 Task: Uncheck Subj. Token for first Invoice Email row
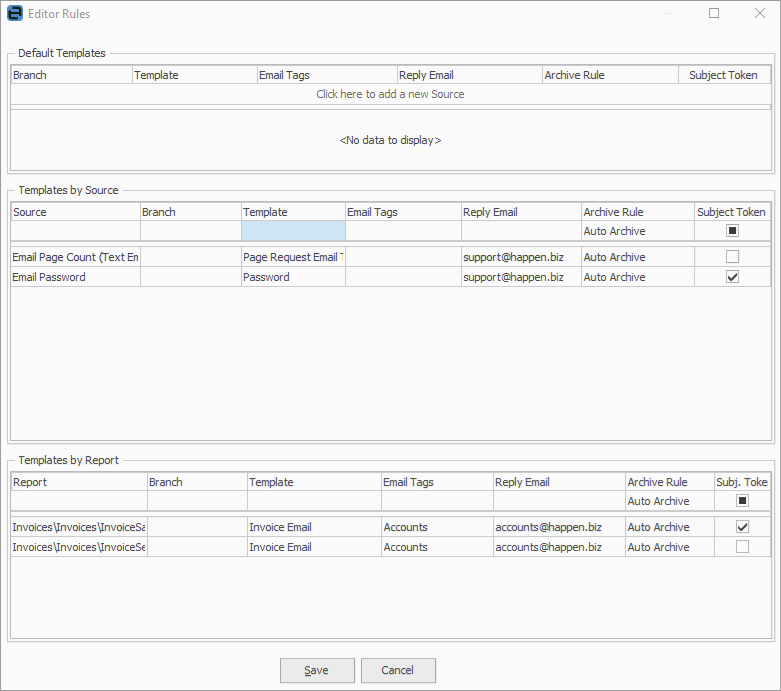coord(742,527)
